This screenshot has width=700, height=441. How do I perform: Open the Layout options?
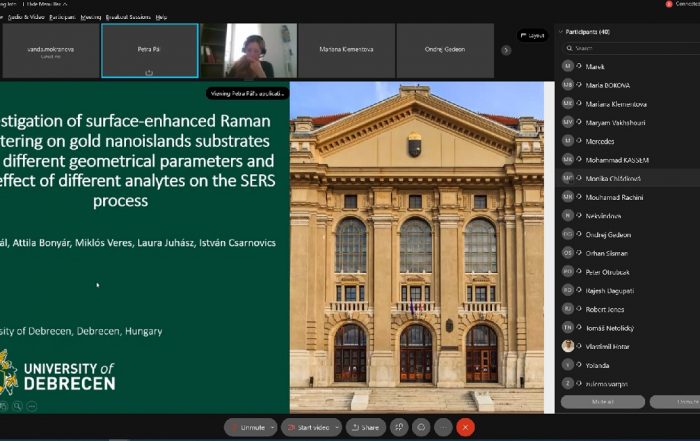coord(533,36)
